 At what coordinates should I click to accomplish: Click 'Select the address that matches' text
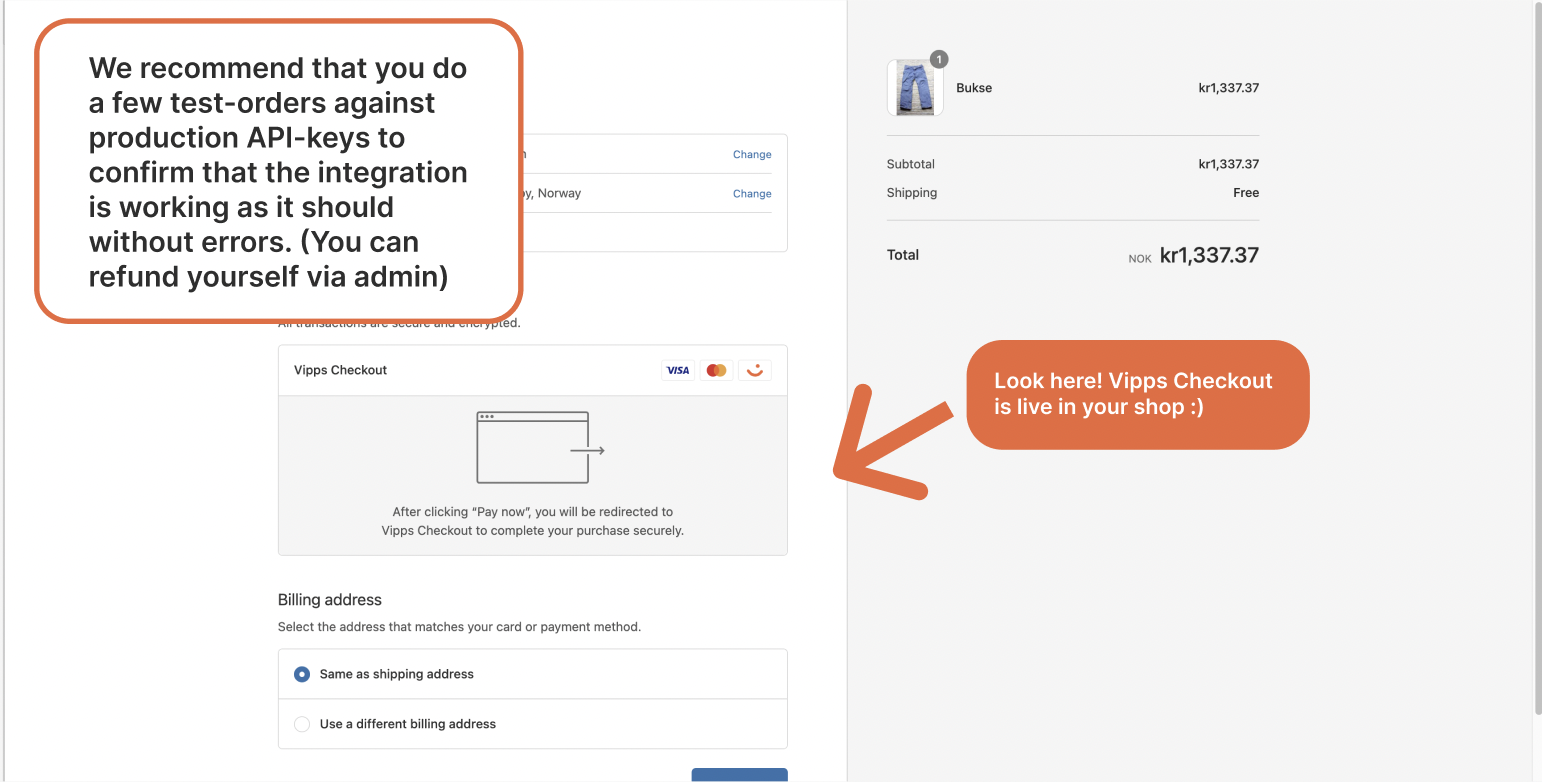(x=459, y=627)
